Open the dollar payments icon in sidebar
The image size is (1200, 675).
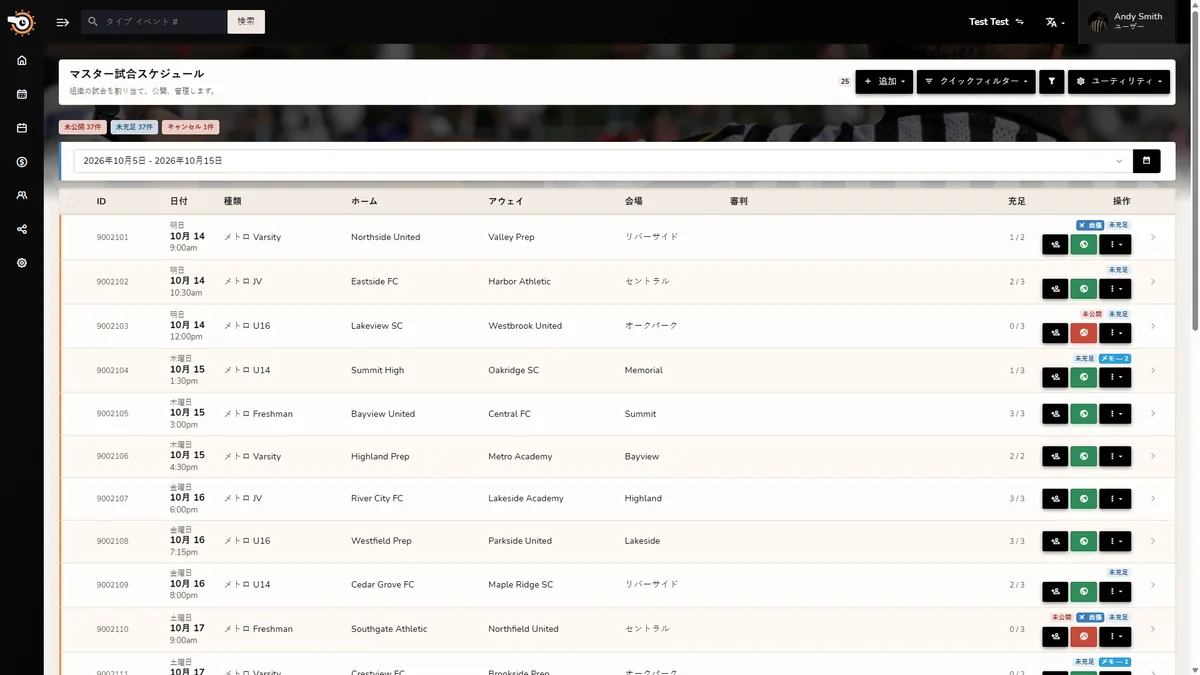22,162
